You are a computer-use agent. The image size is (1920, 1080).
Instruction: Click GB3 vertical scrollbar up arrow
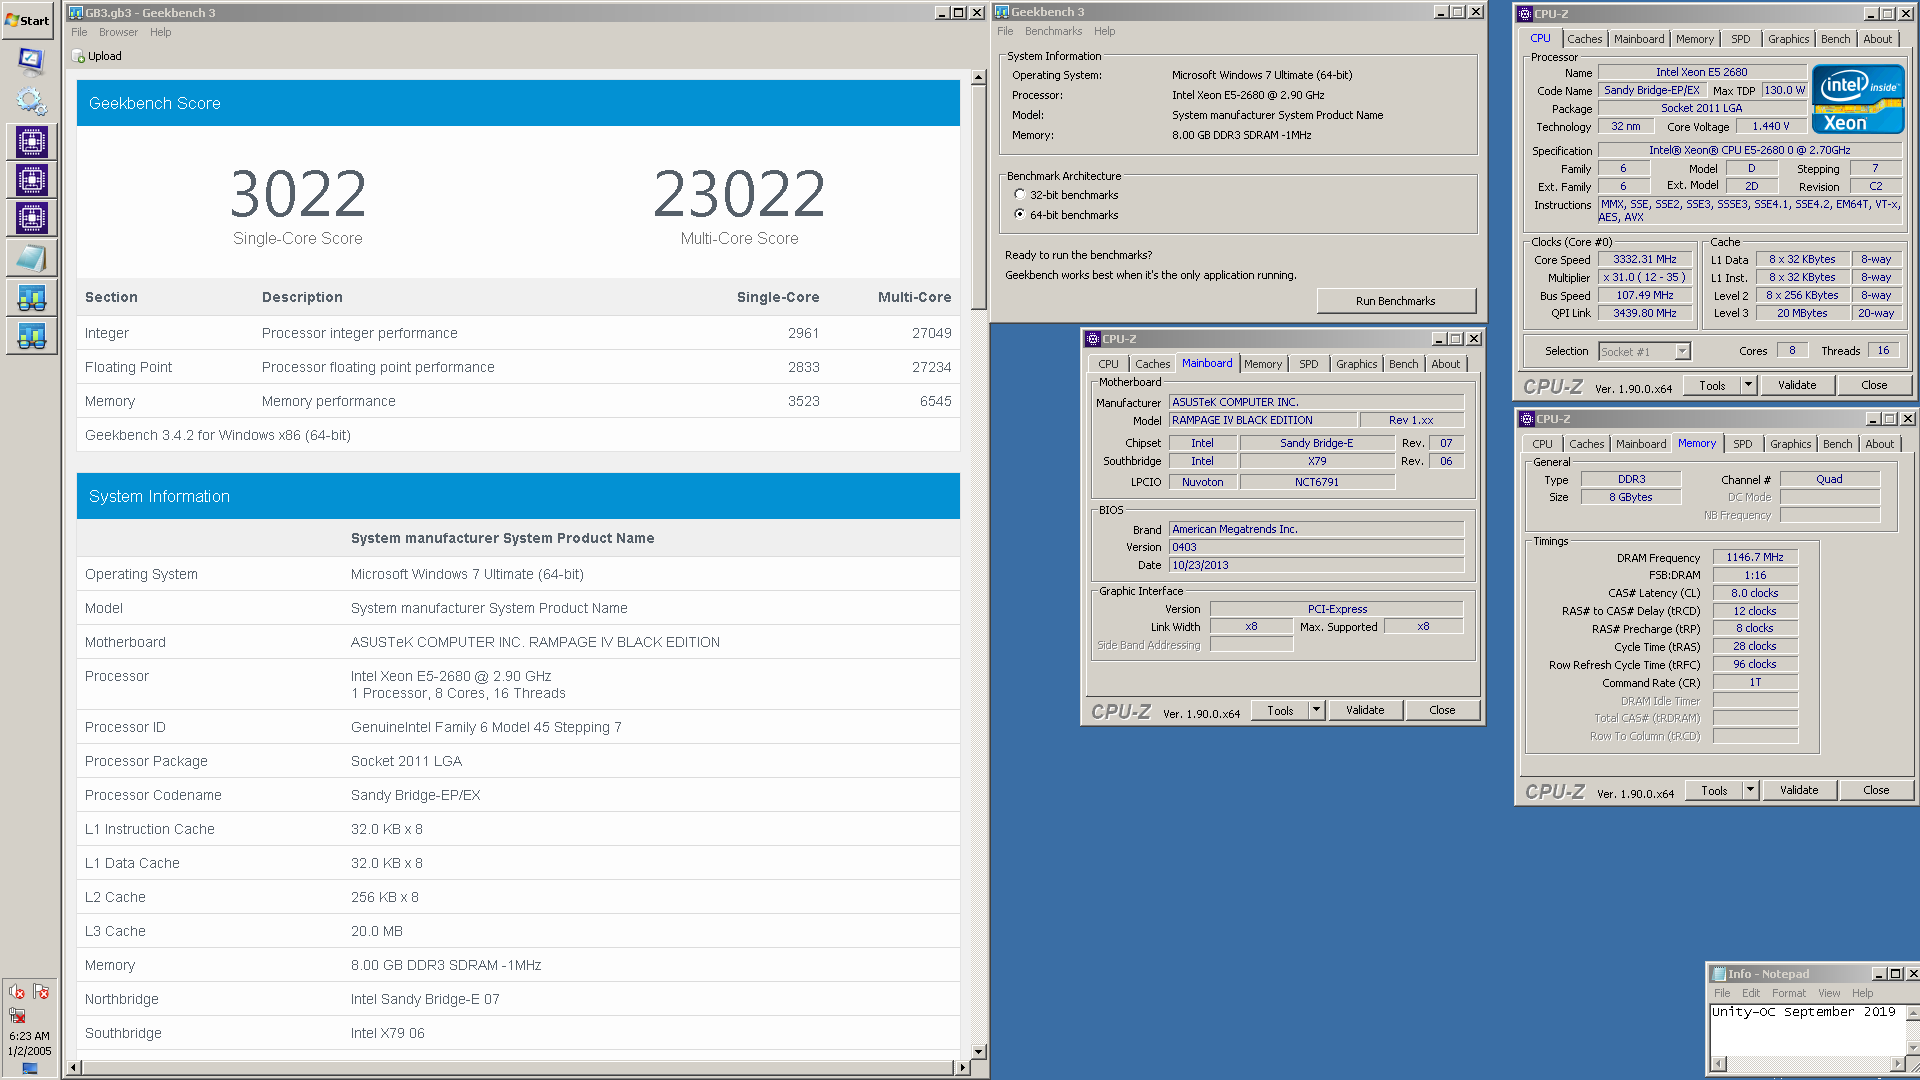(979, 77)
